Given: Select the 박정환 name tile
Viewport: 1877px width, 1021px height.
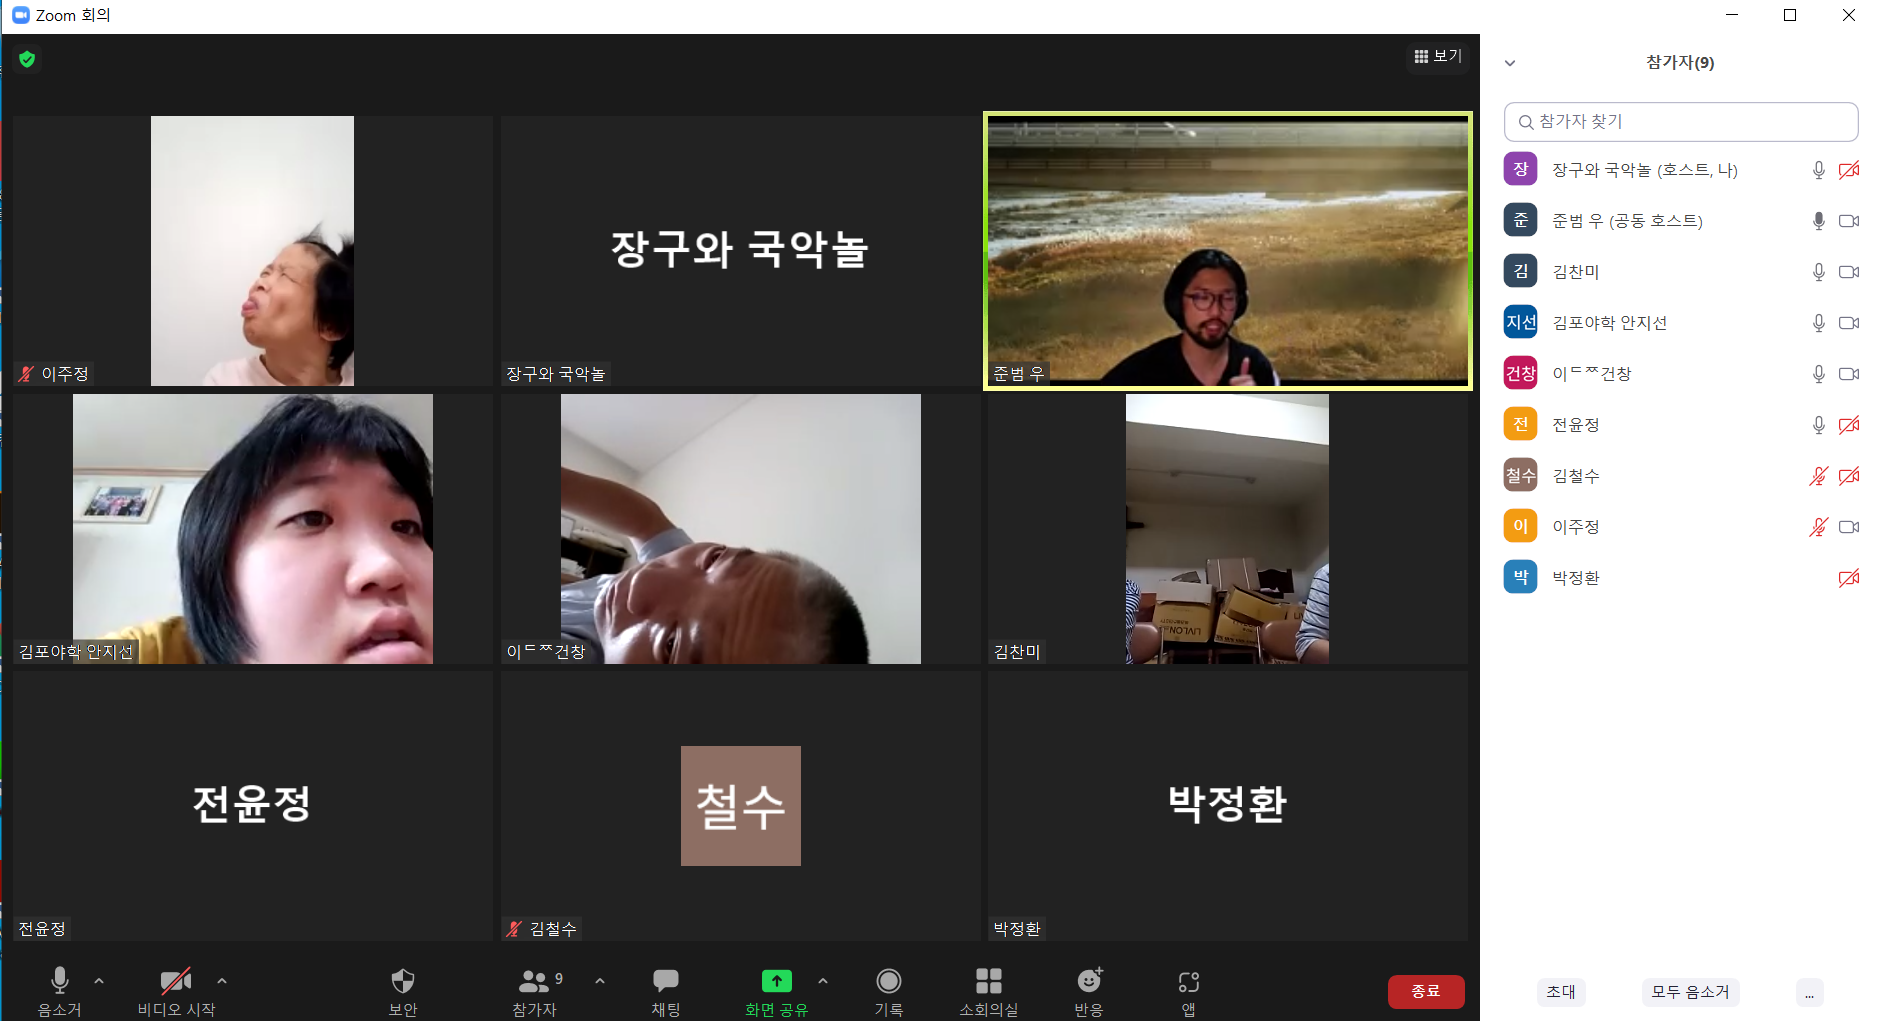Looking at the screenshot, I should click(1228, 806).
